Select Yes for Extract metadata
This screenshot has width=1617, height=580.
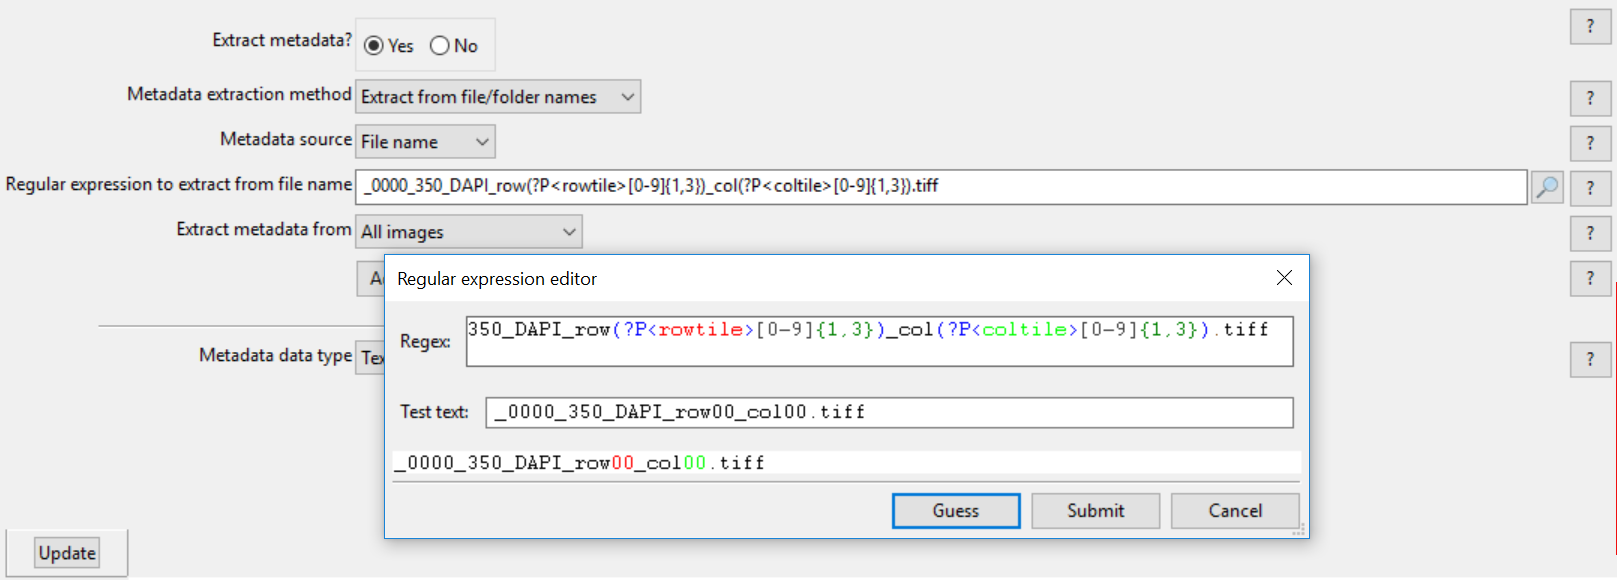pyautogui.click(x=374, y=46)
